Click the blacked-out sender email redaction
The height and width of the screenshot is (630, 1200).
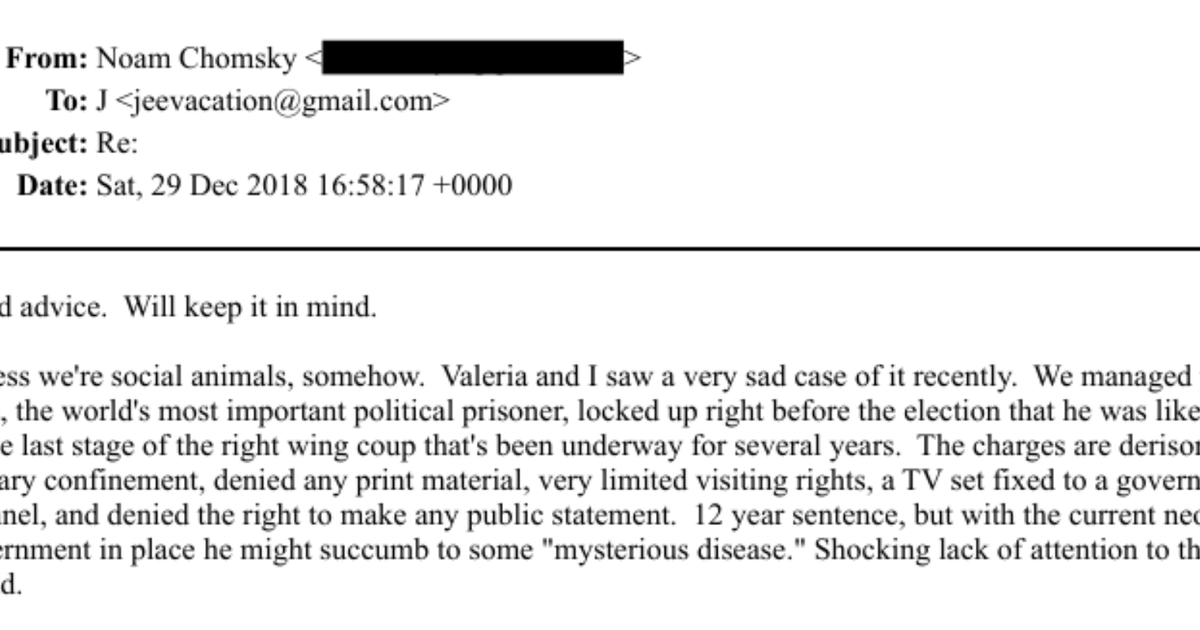pos(472,59)
